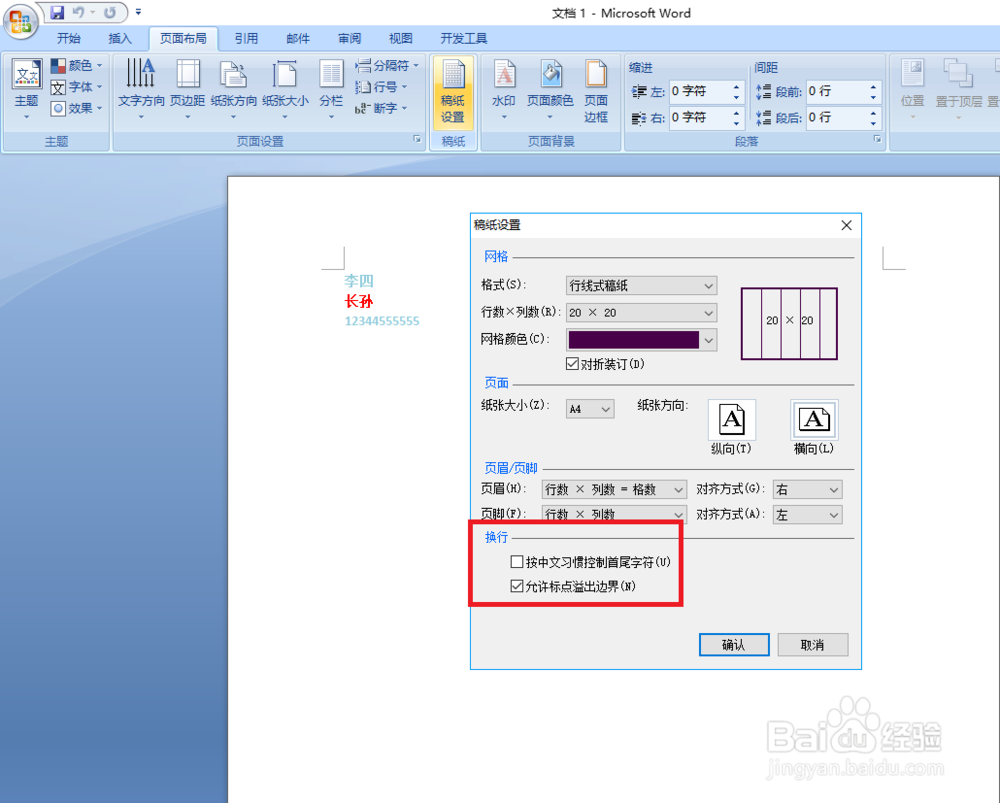Image resolution: width=1000 pixels, height=803 pixels.
Task: Increase left indent stepper up arrow
Action: pos(737,87)
